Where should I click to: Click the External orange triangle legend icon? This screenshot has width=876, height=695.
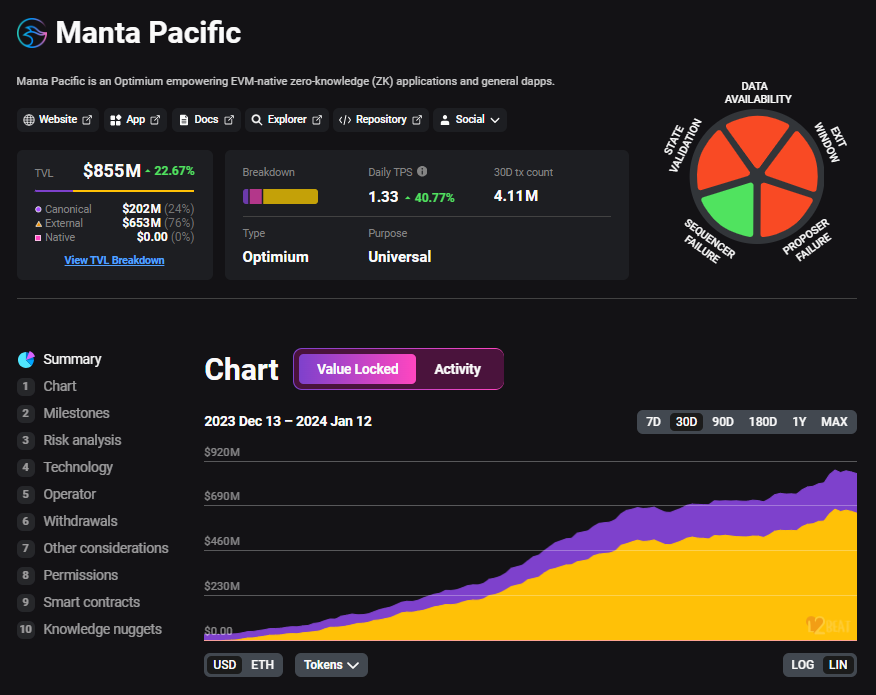[x=38, y=223]
